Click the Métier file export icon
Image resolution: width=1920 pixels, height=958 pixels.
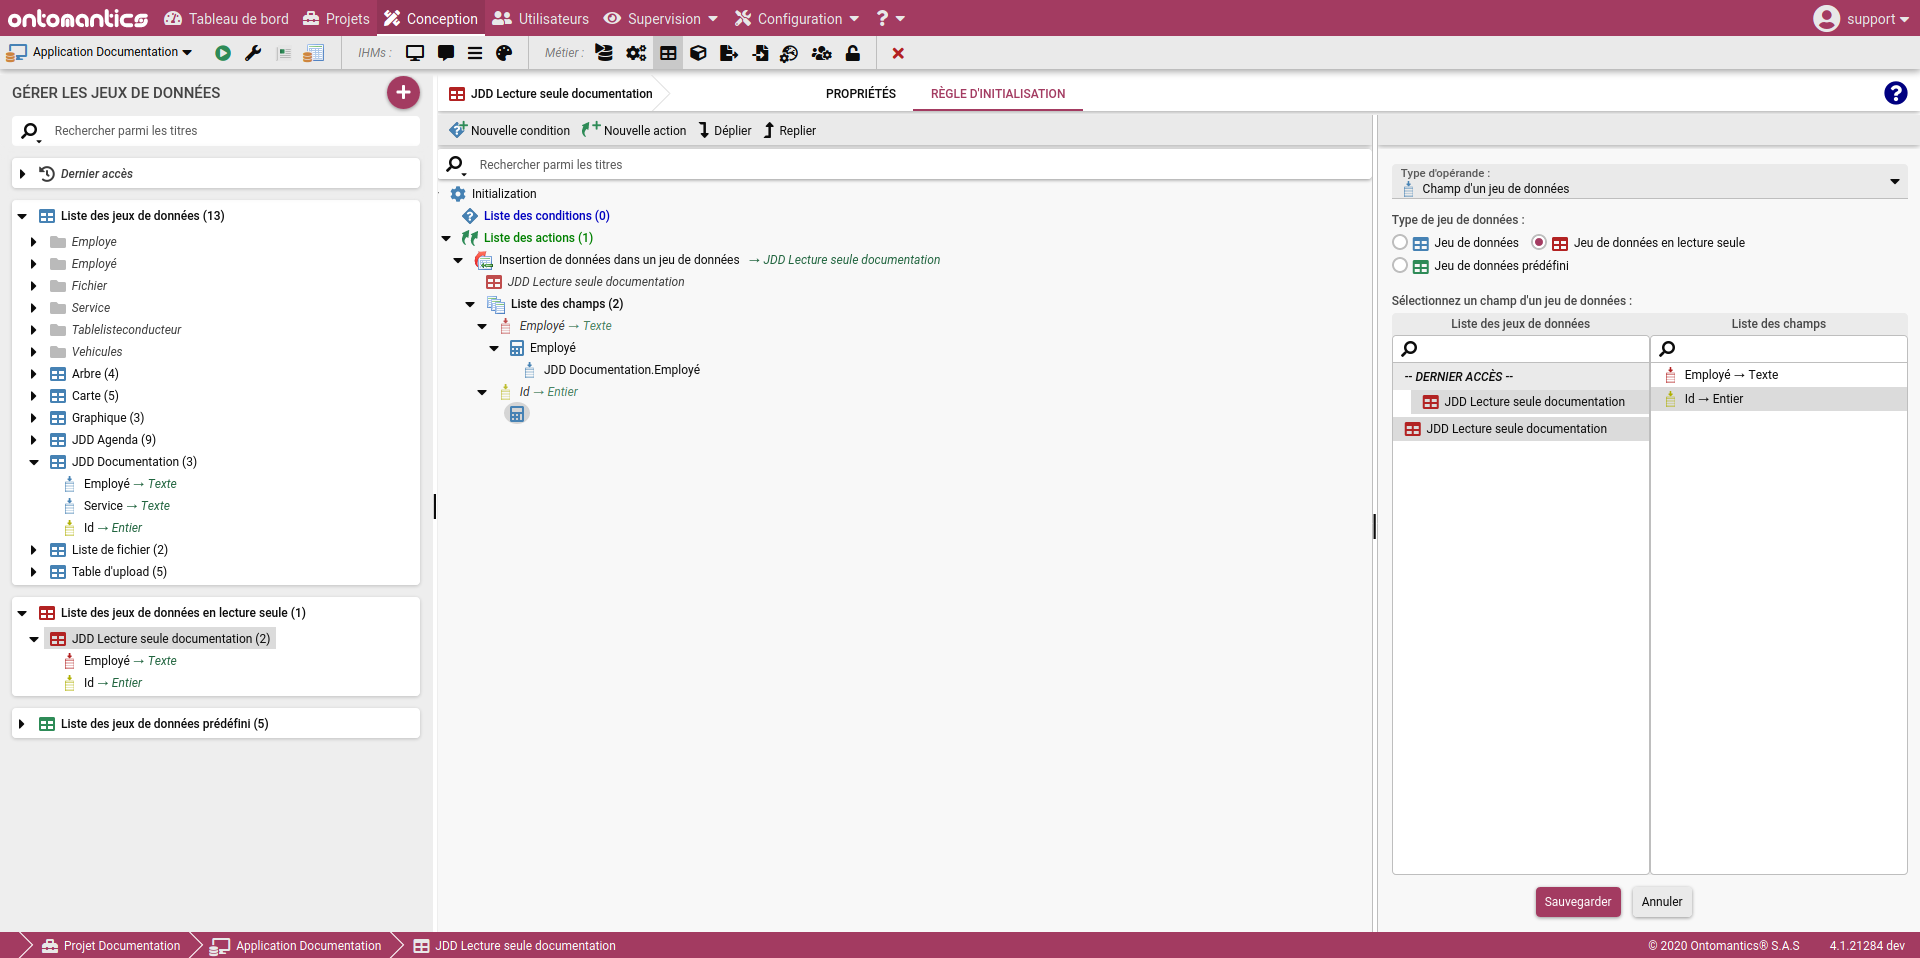pos(729,53)
